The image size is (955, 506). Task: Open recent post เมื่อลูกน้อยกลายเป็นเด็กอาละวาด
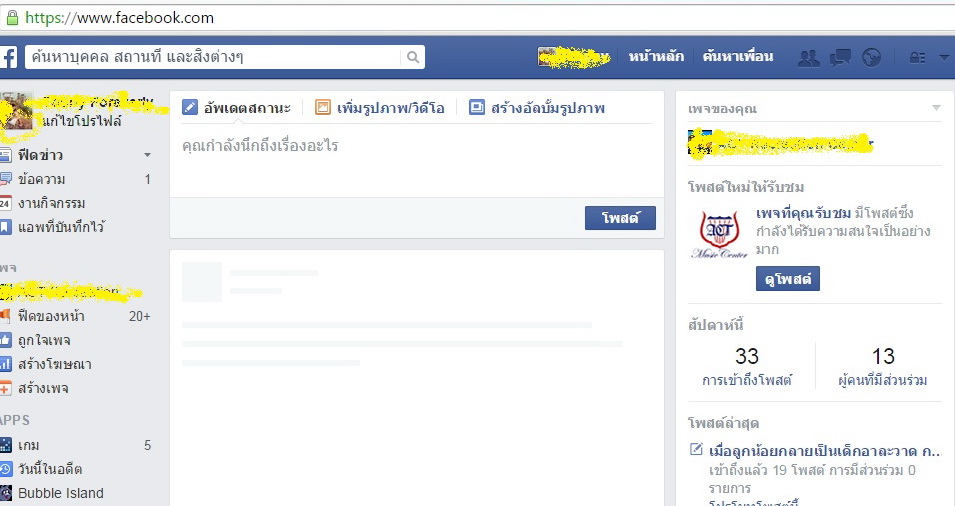tap(825, 451)
